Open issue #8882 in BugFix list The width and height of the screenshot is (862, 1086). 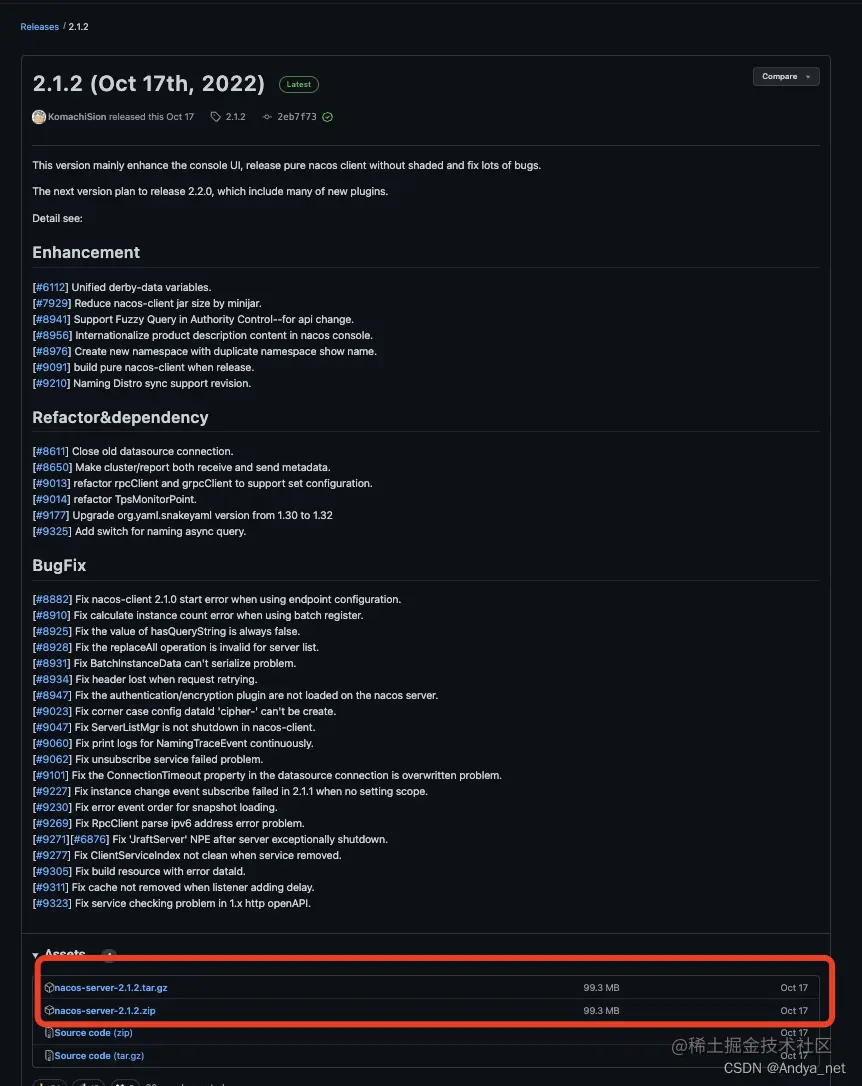[x=53, y=599]
